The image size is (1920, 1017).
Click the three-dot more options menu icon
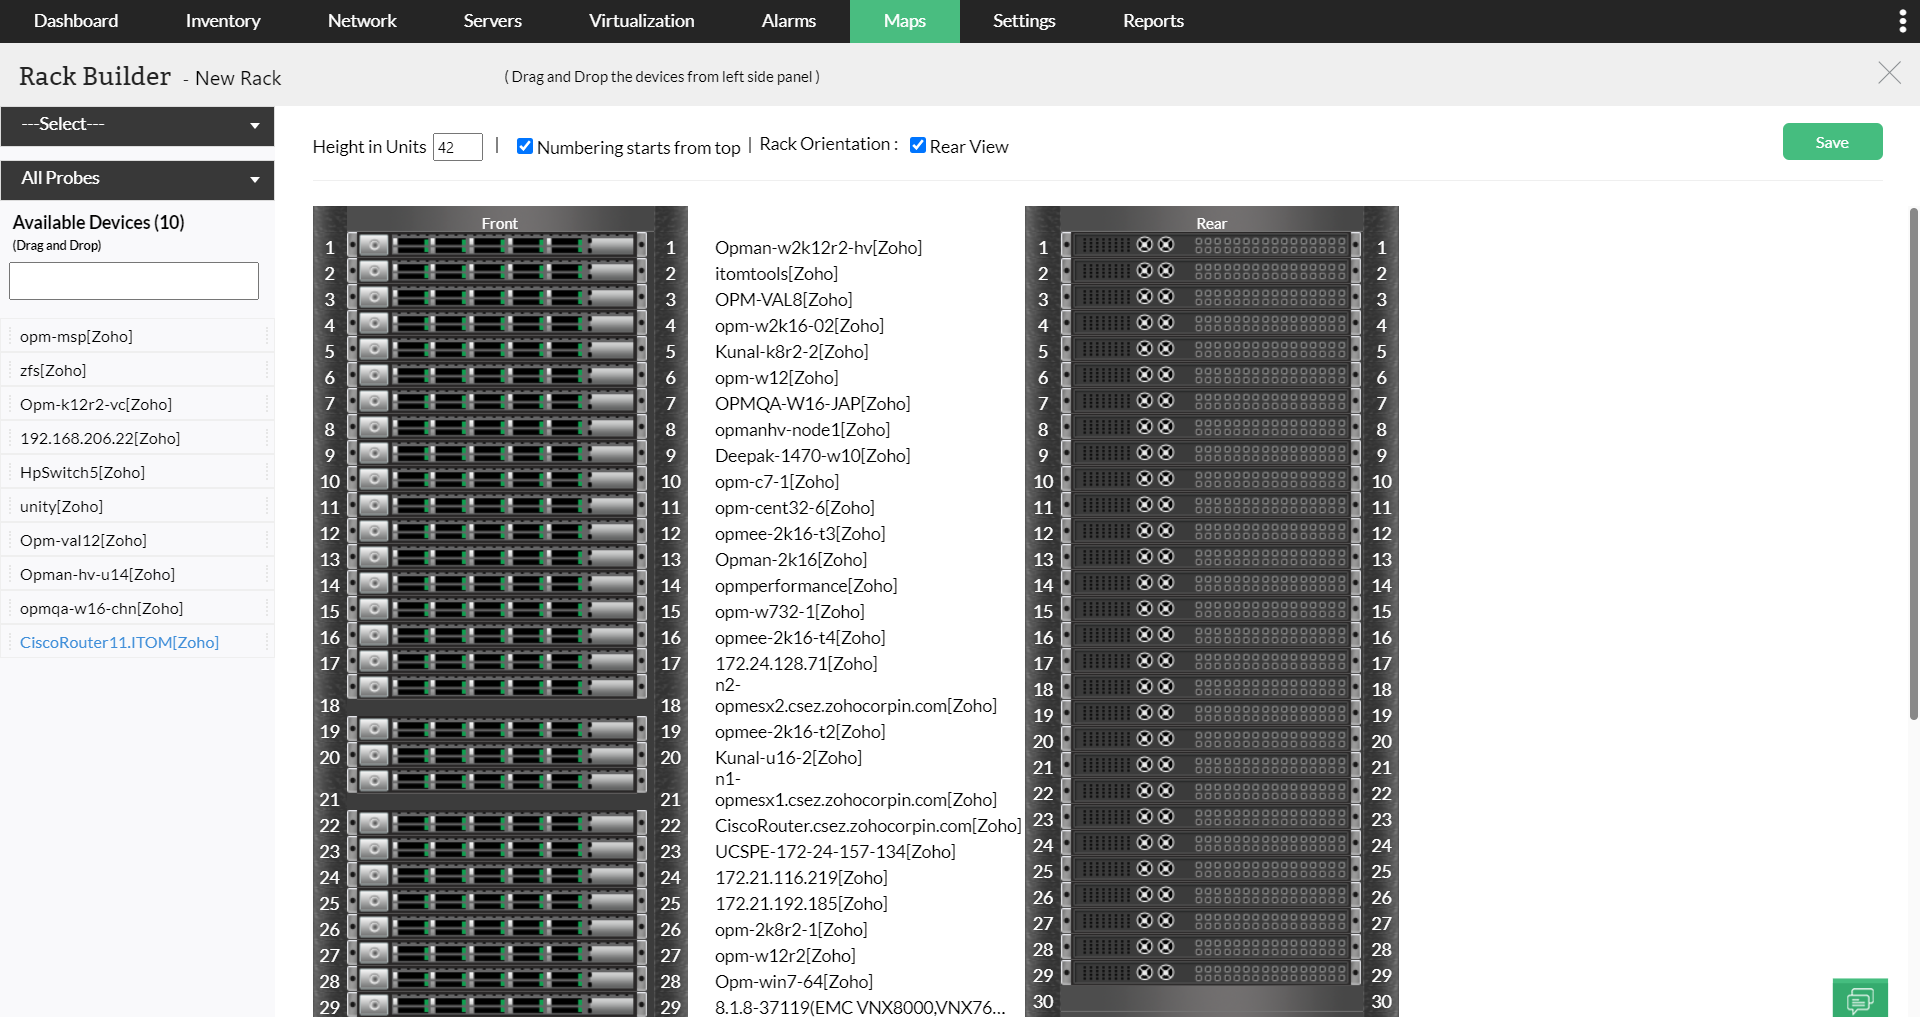[1902, 21]
